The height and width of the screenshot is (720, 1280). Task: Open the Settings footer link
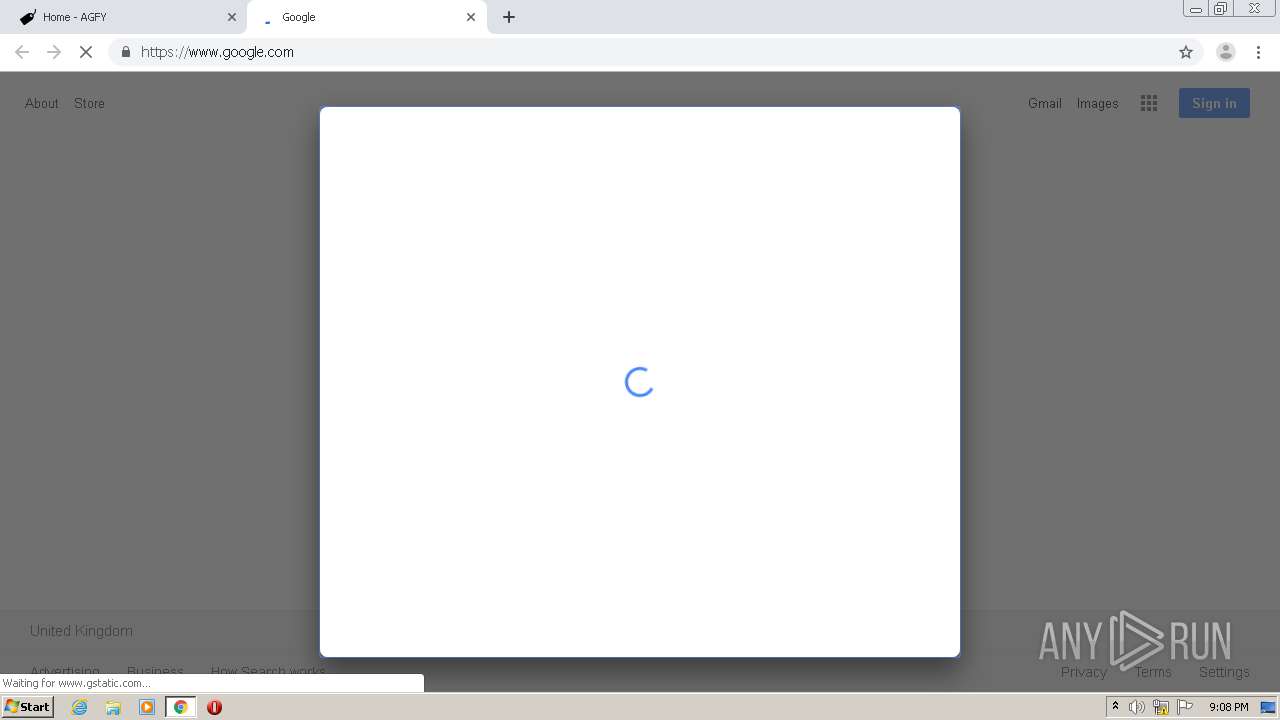tap(1224, 672)
